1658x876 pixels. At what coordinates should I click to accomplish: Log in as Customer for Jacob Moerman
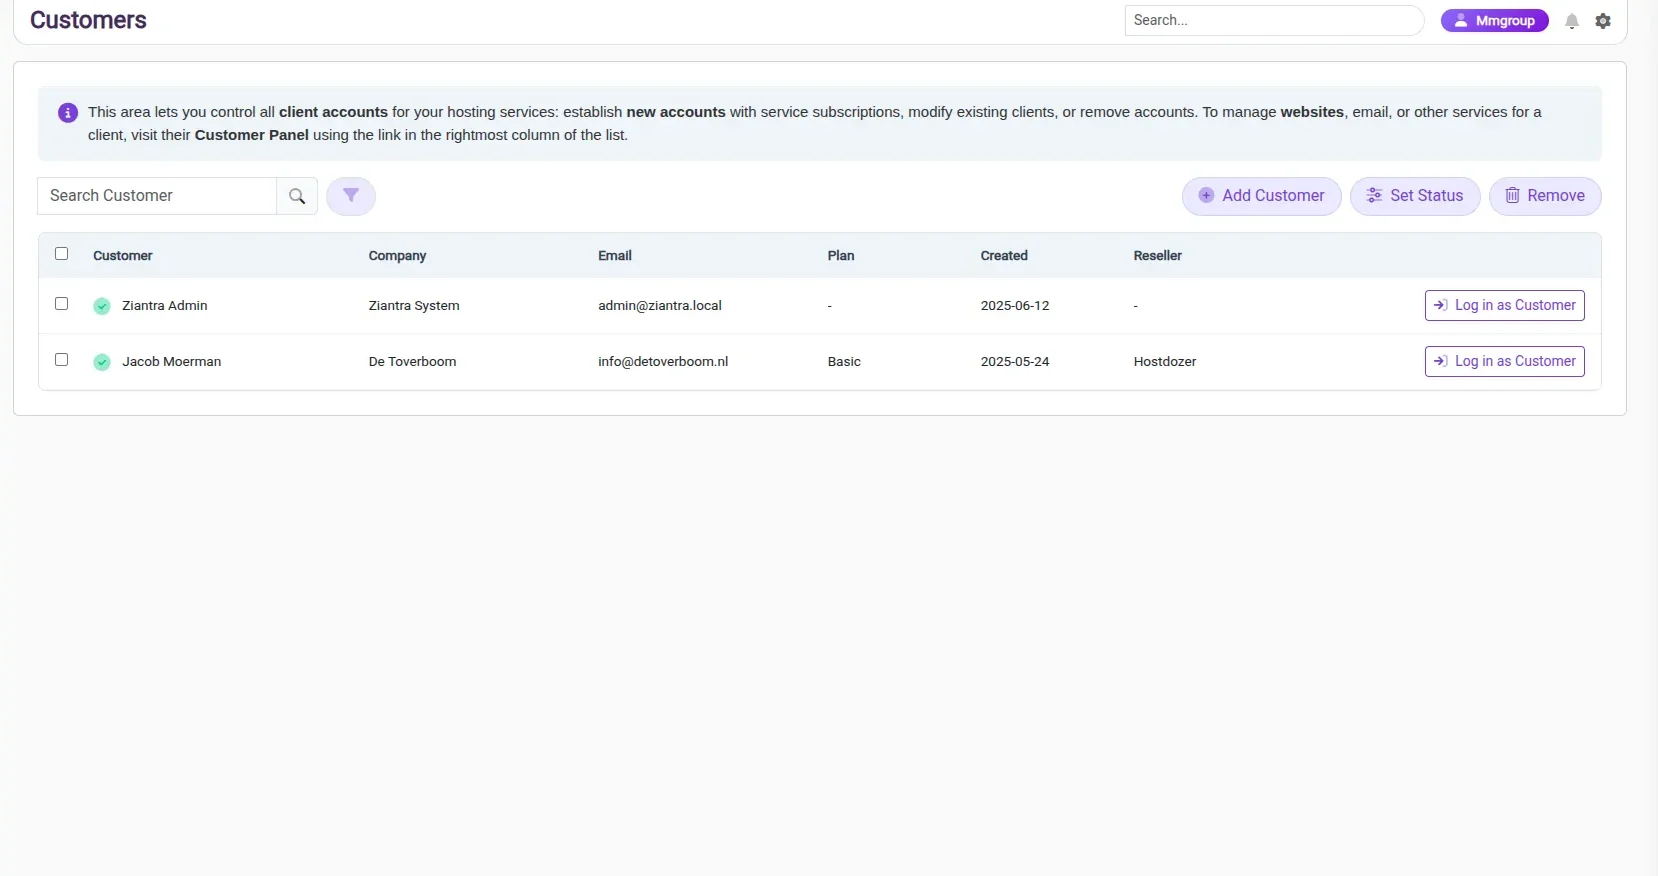point(1504,361)
